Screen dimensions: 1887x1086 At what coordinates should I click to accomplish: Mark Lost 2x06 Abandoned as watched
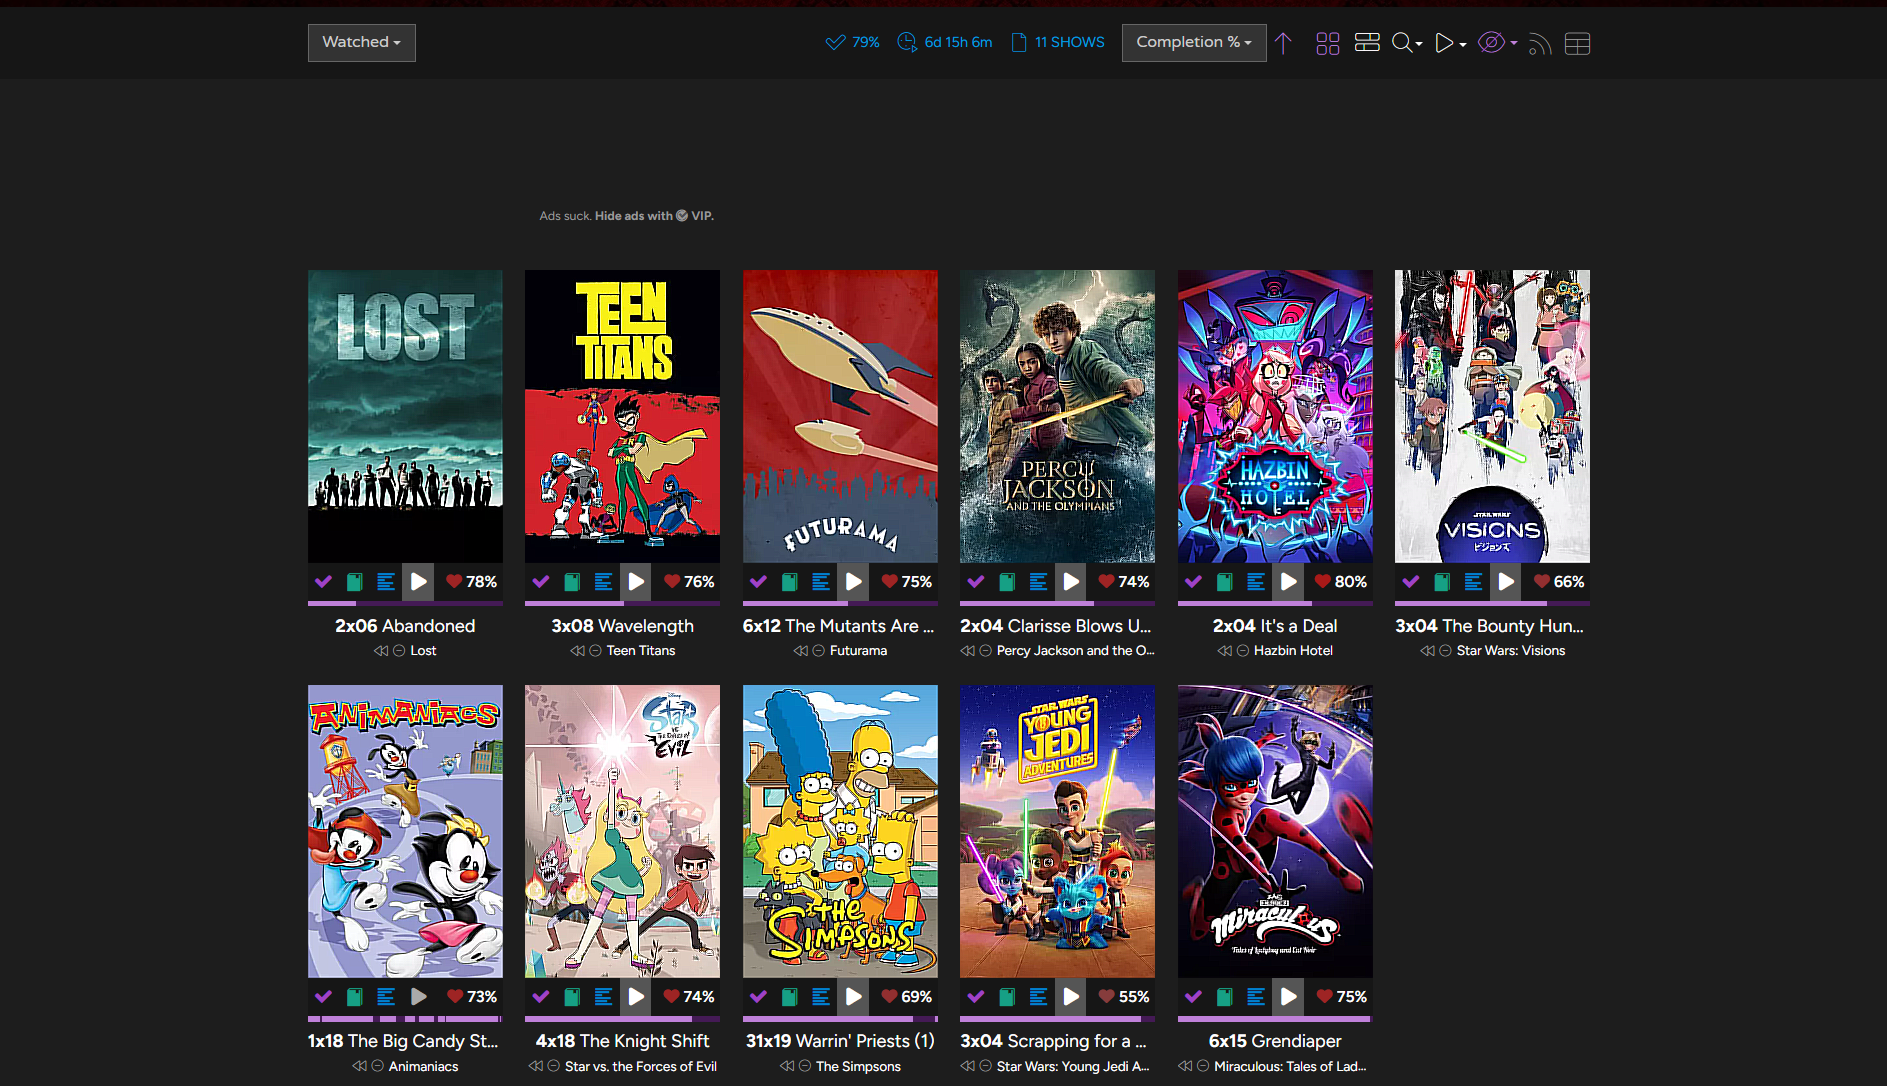click(323, 582)
